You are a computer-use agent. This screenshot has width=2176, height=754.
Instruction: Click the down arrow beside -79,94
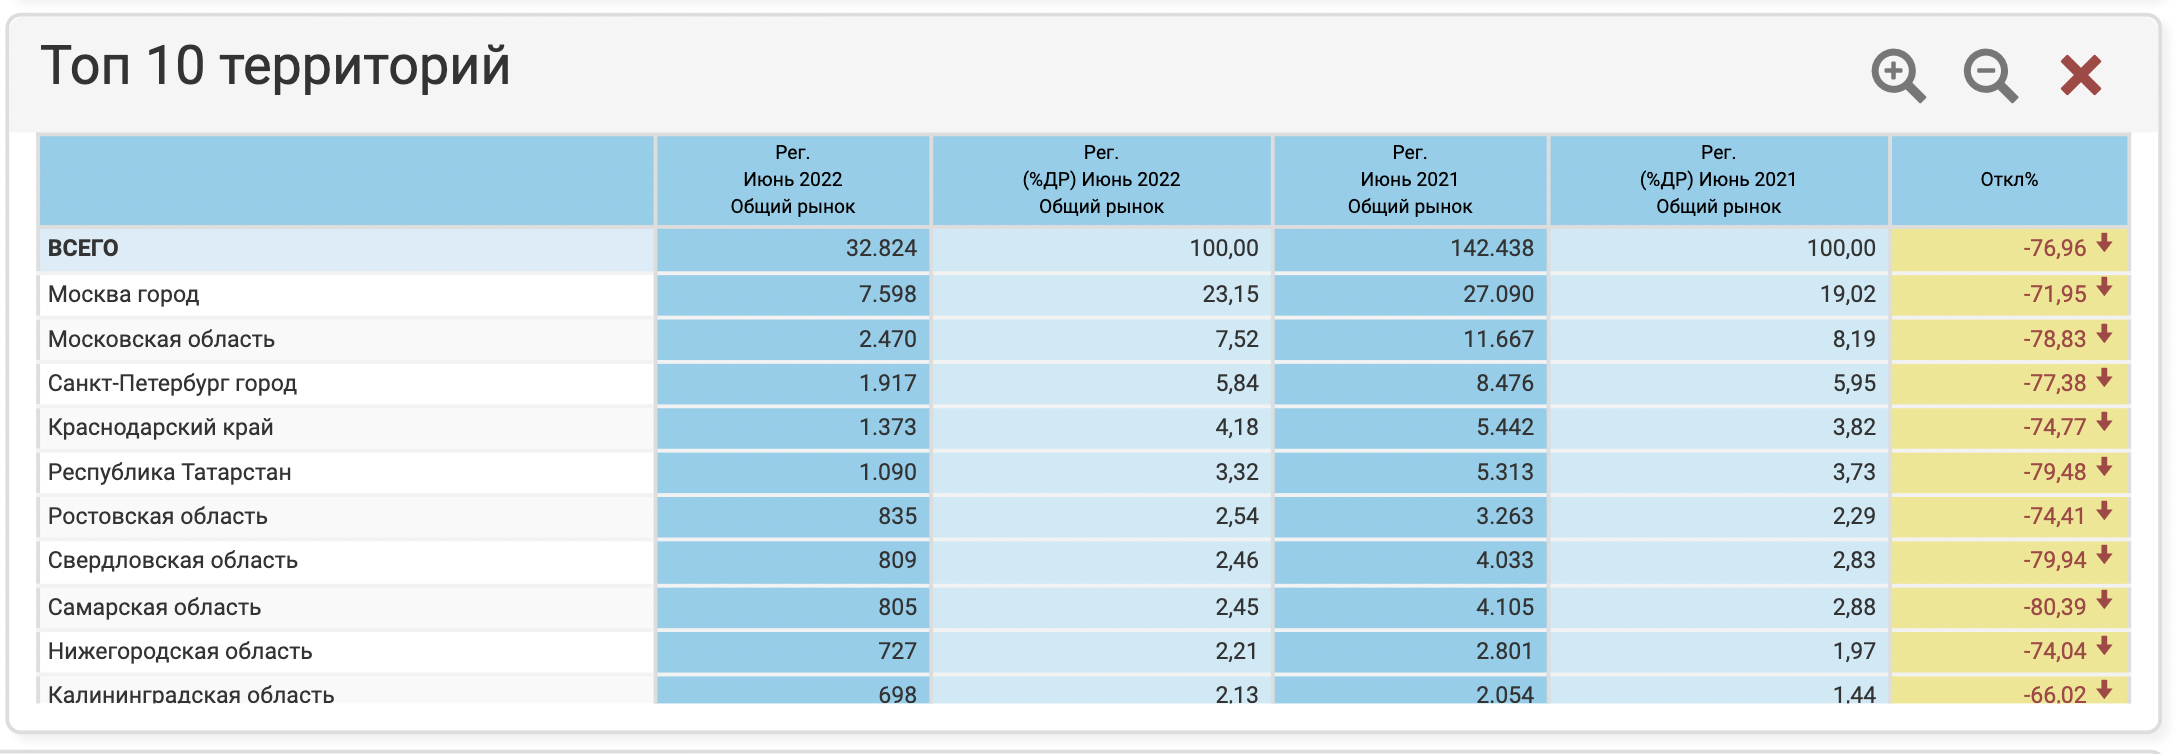coord(2104,555)
